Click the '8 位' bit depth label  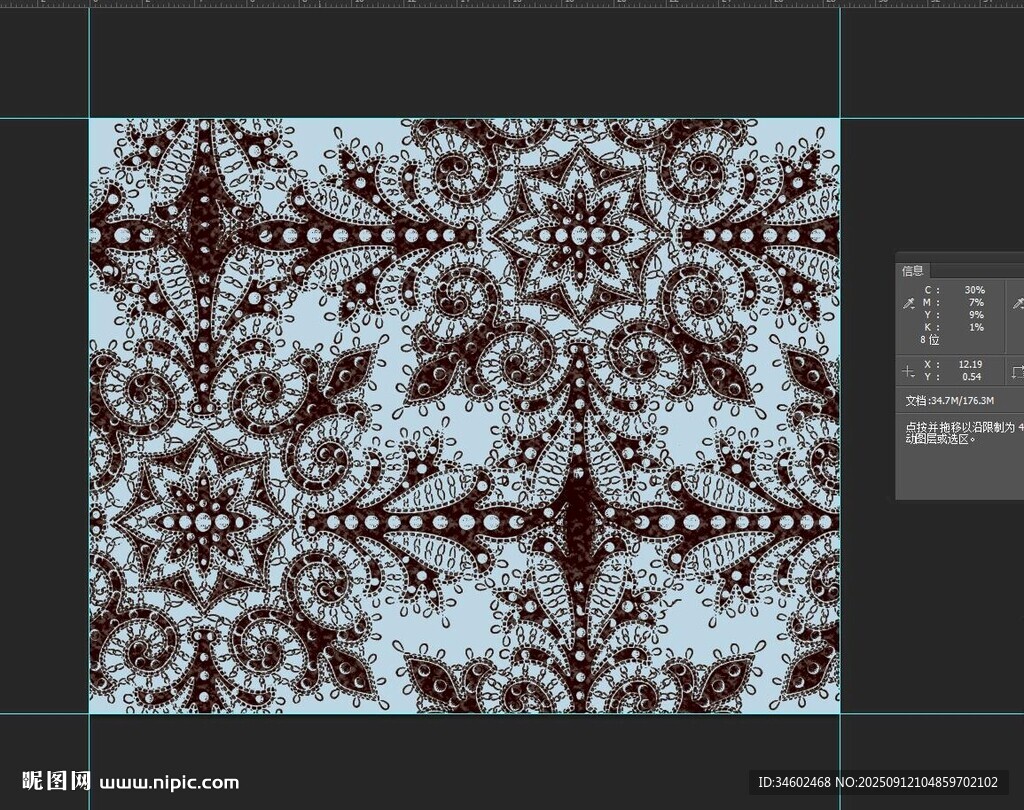click(x=929, y=340)
